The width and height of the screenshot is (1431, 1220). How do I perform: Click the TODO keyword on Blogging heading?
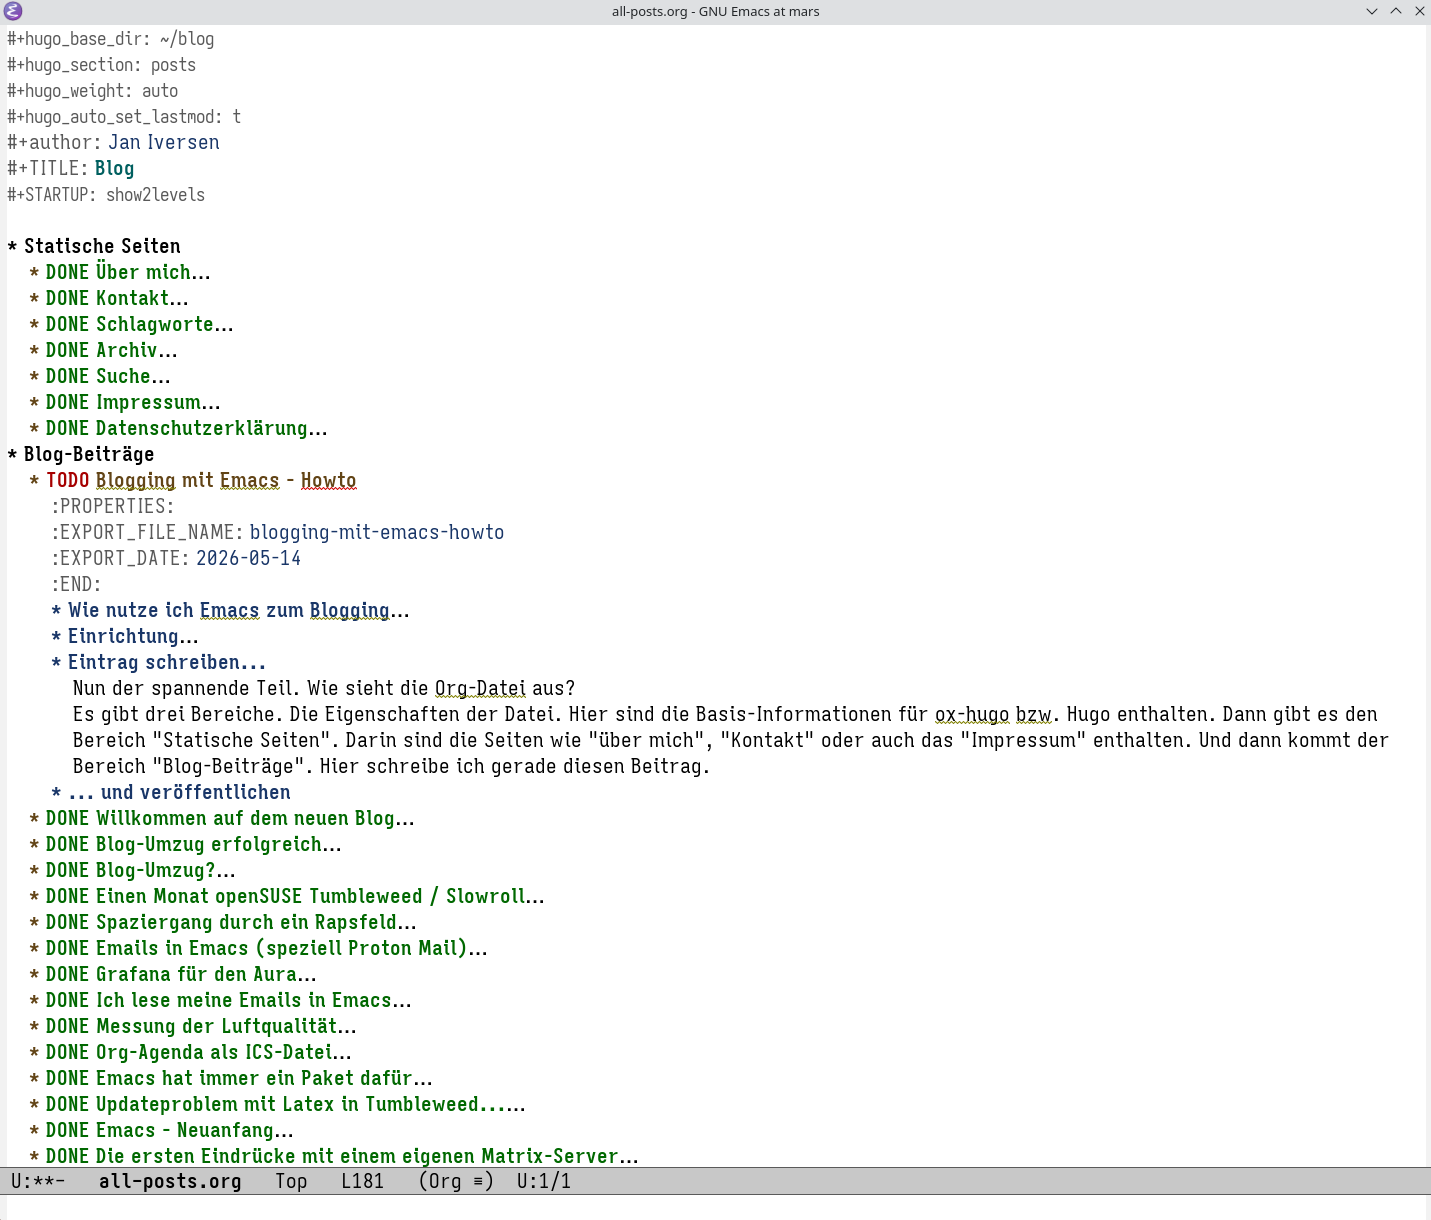68,480
